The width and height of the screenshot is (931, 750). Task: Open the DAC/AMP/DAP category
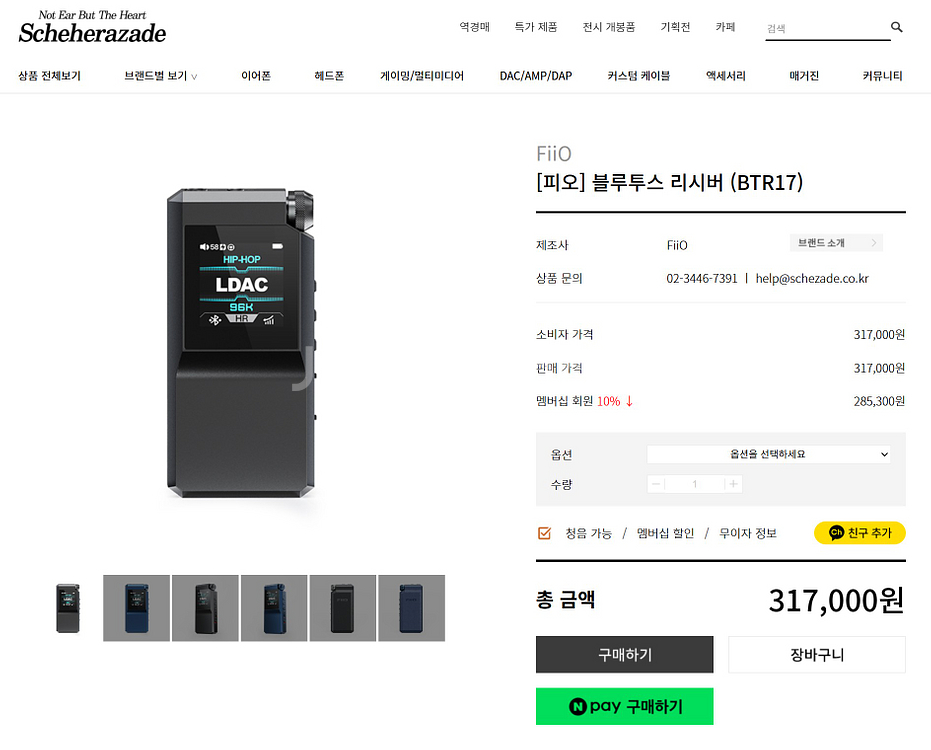(536, 76)
